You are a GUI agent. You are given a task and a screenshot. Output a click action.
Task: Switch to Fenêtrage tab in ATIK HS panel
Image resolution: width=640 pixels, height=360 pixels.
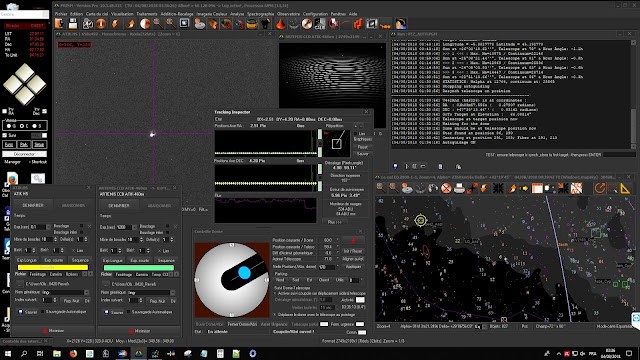38,274
